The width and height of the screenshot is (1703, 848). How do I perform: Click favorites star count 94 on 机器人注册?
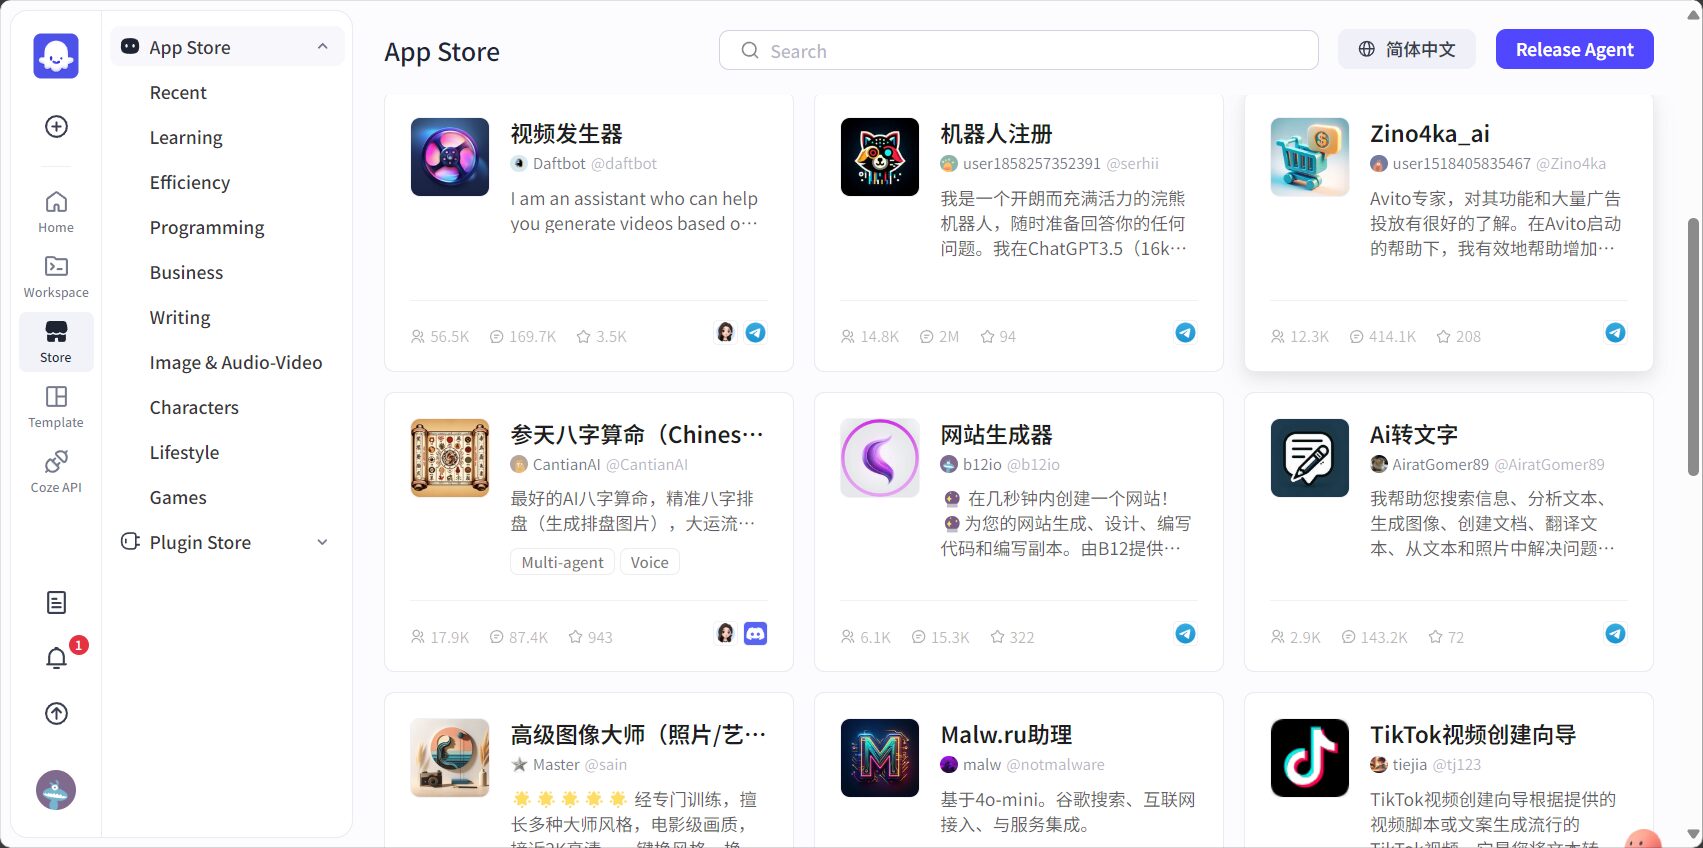click(x=998, y=337)
